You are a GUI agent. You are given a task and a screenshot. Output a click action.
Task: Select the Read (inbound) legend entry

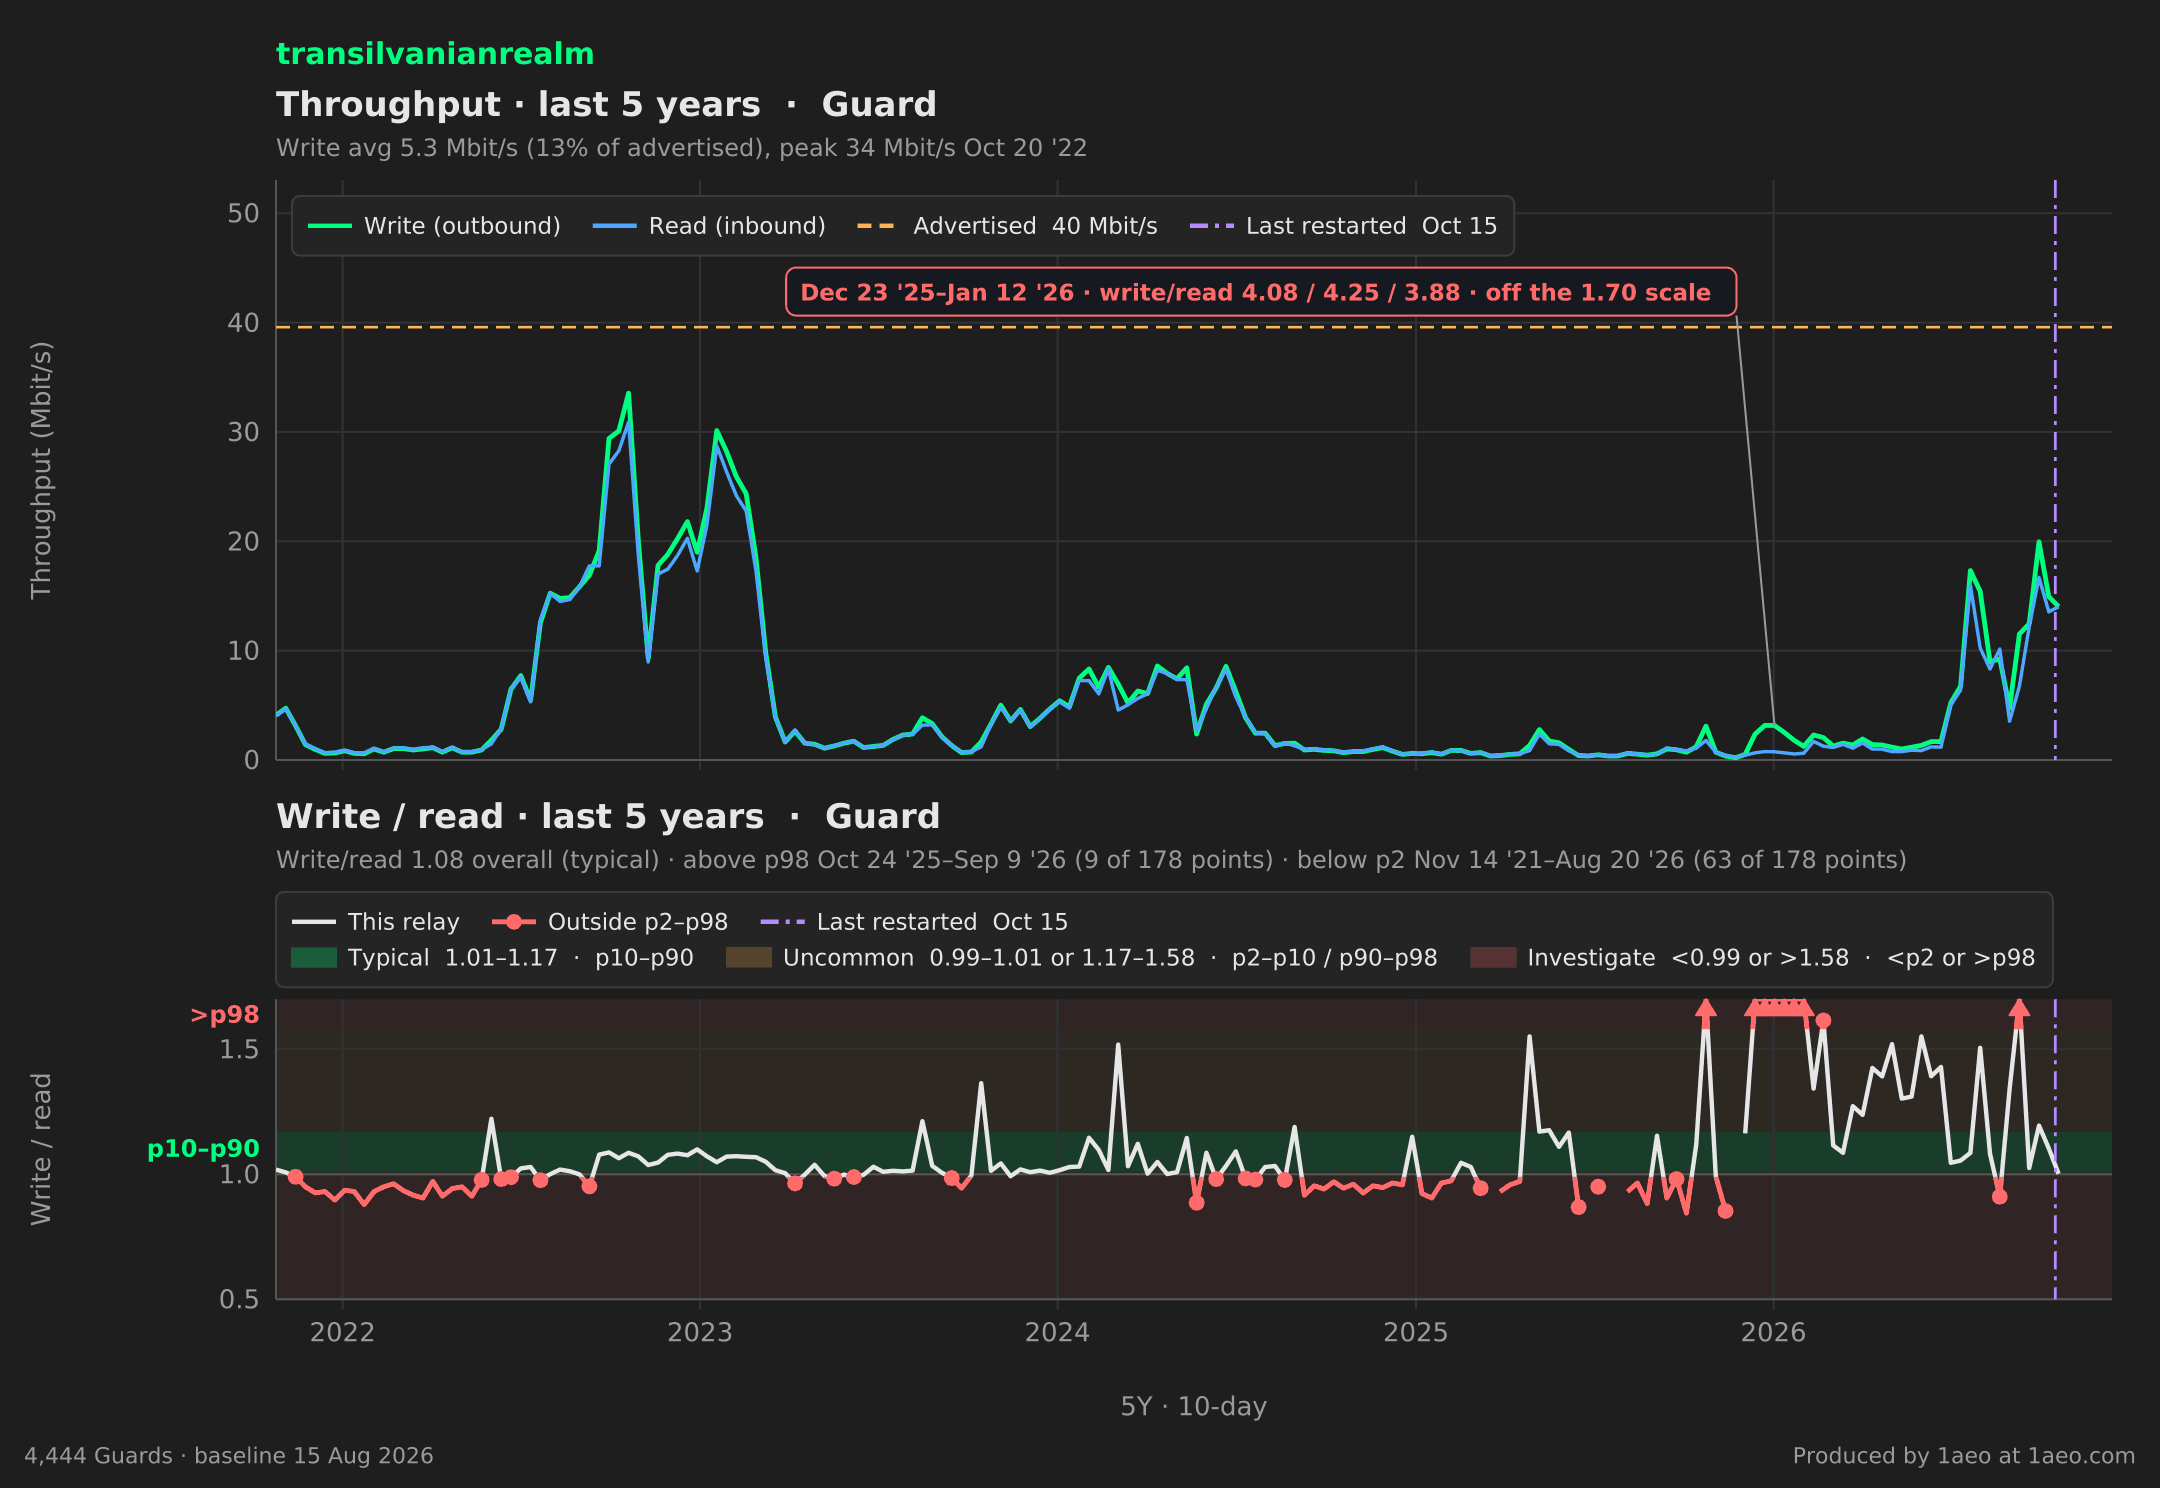coord(709,226)
